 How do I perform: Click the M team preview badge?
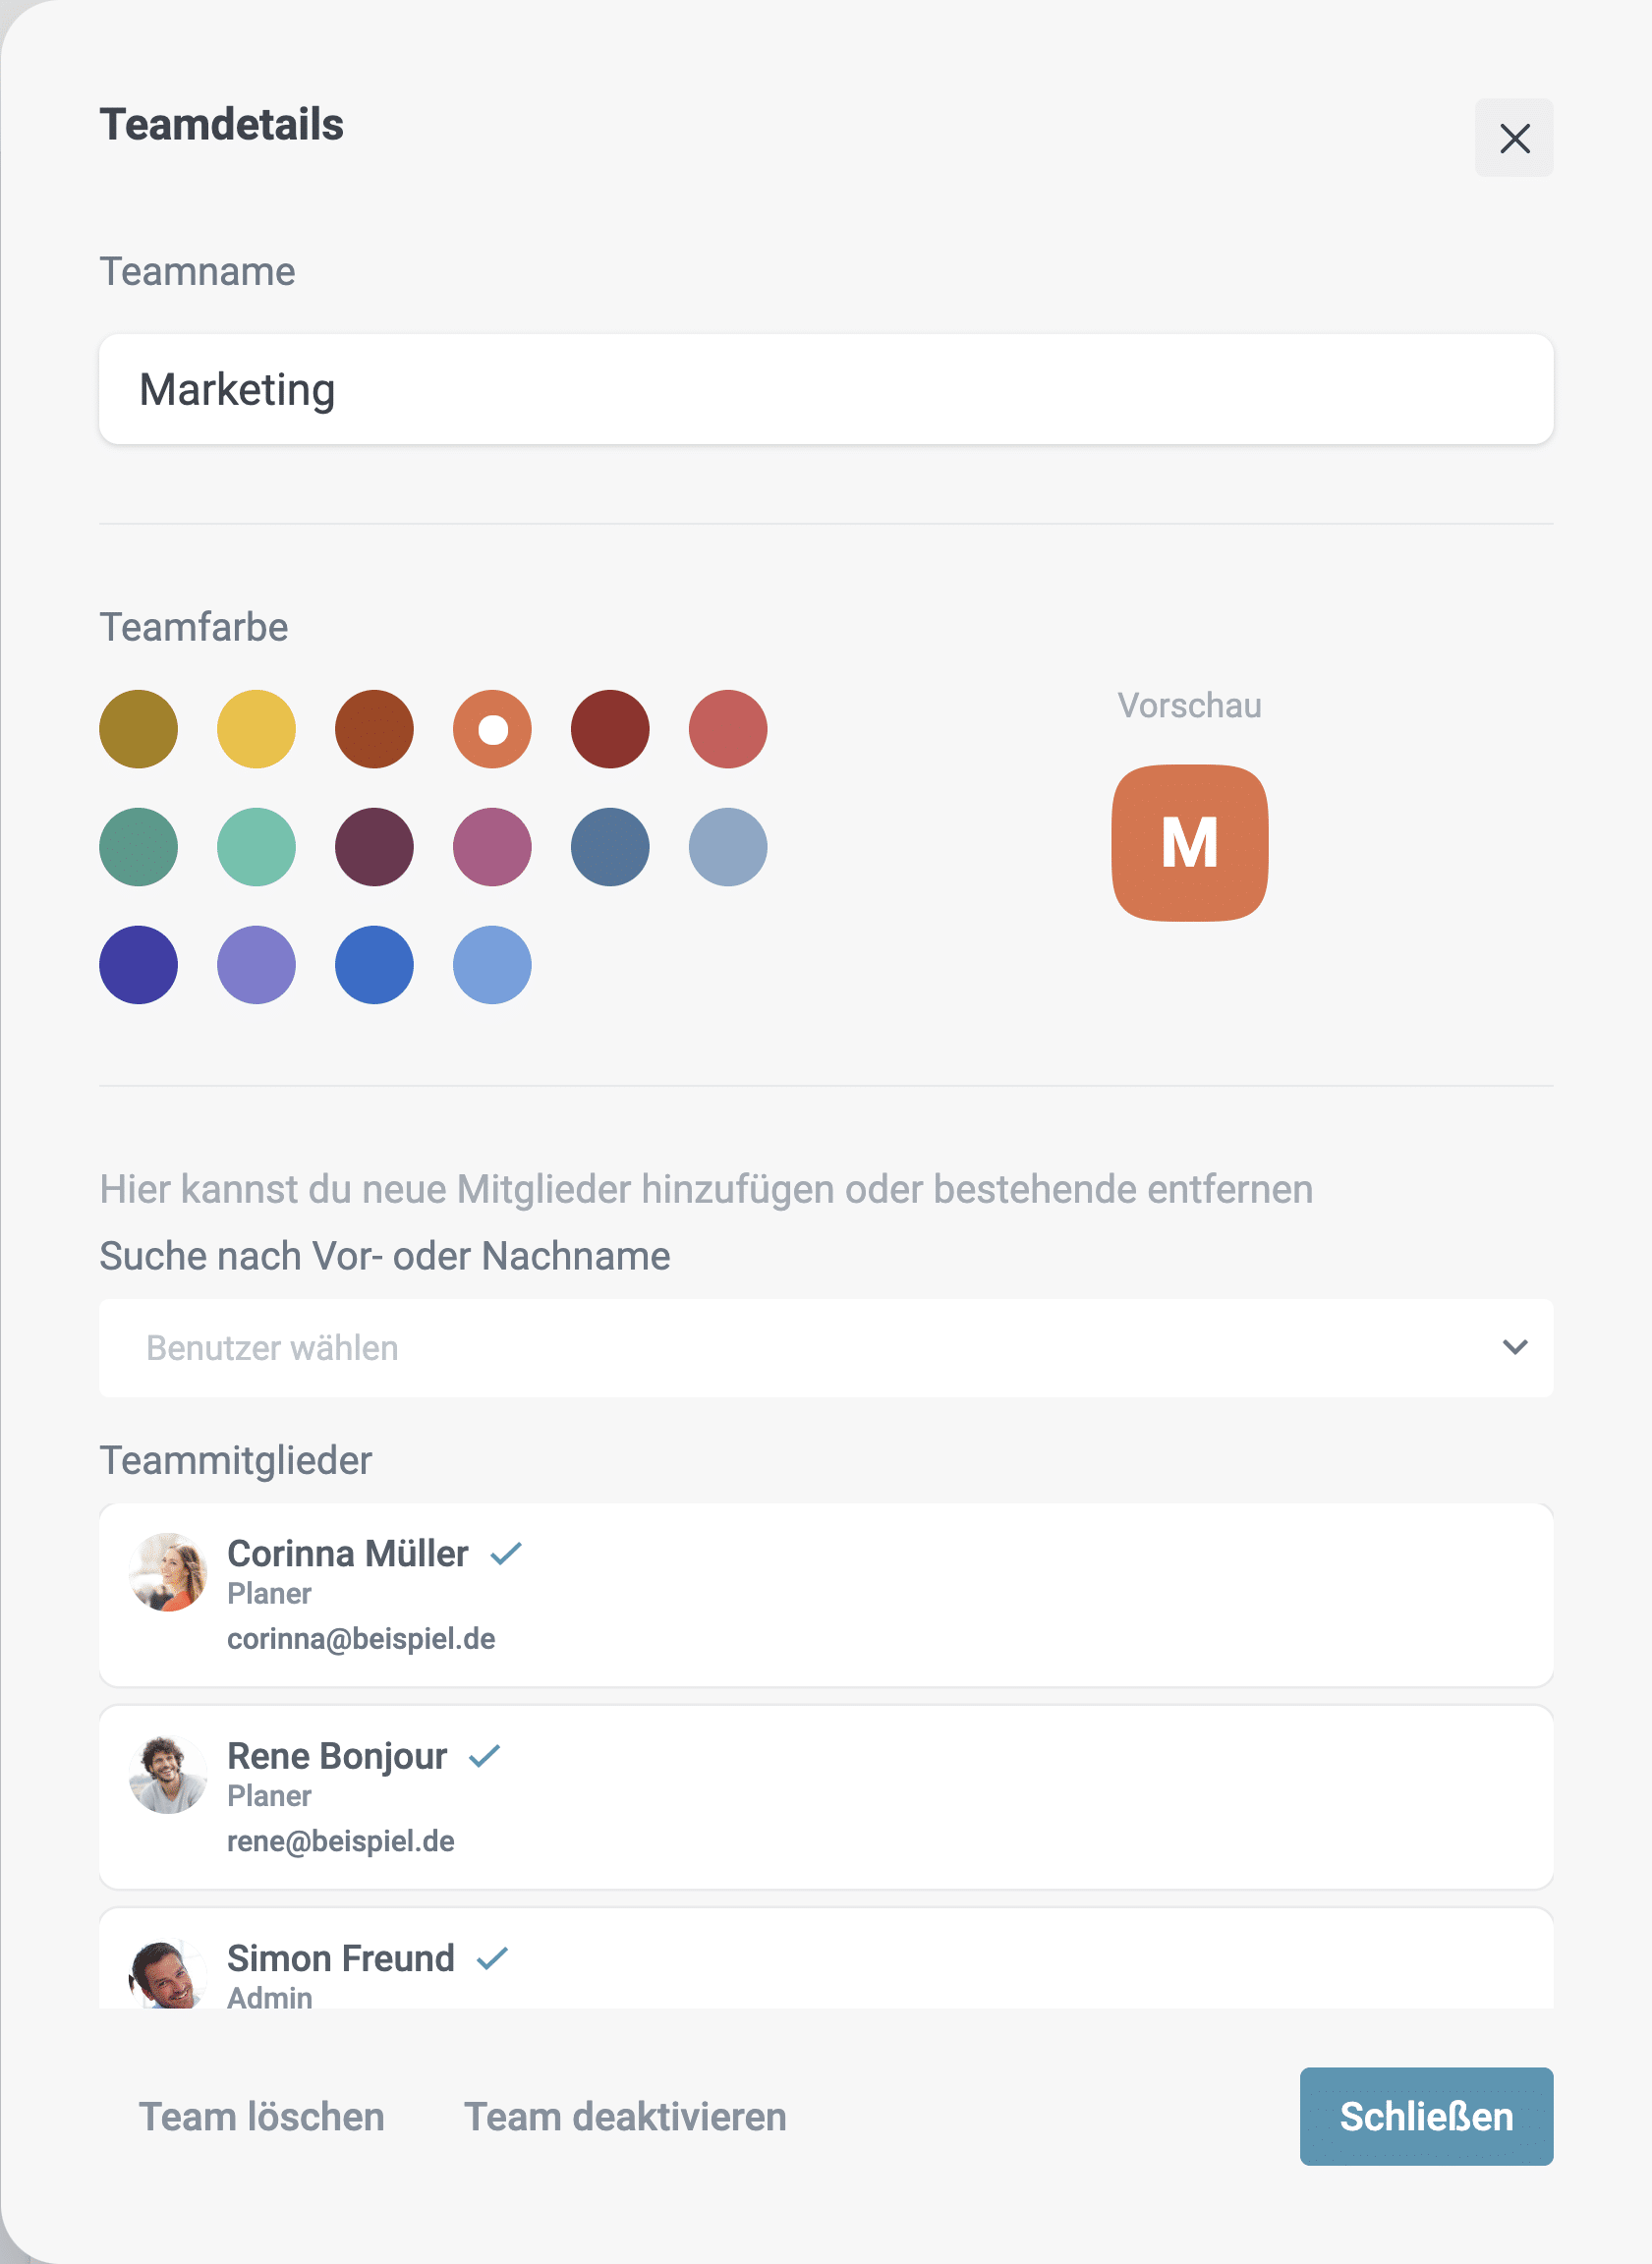[1189, 843]
